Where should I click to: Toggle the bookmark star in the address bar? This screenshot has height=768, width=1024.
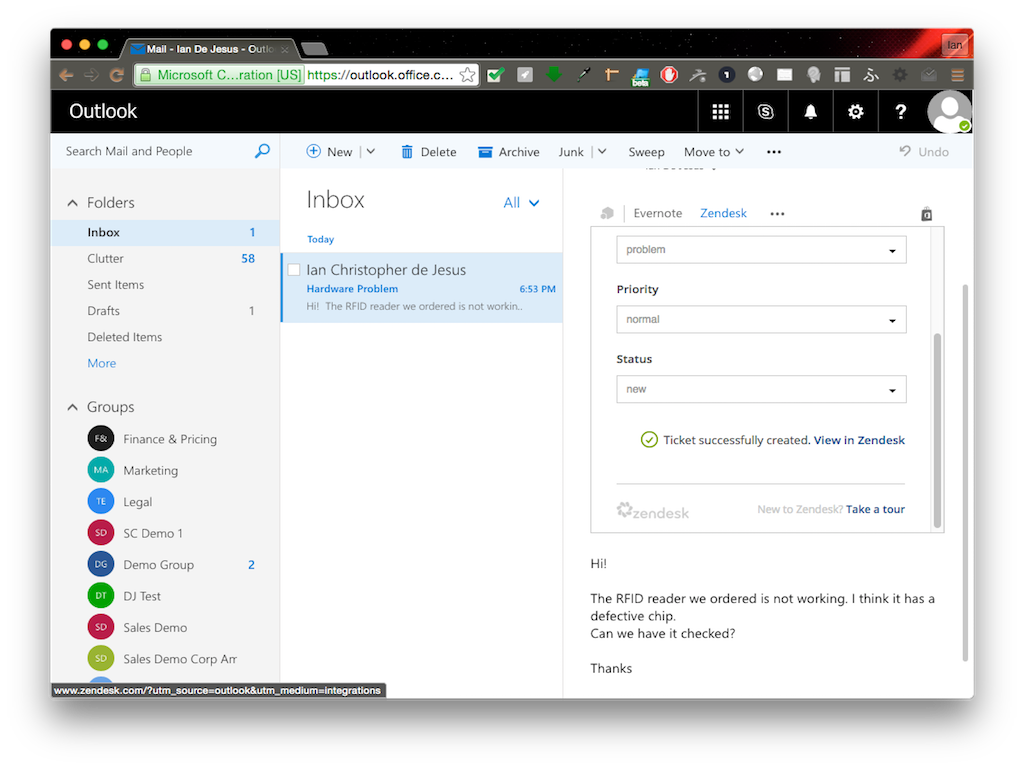(x=466, y=74)
